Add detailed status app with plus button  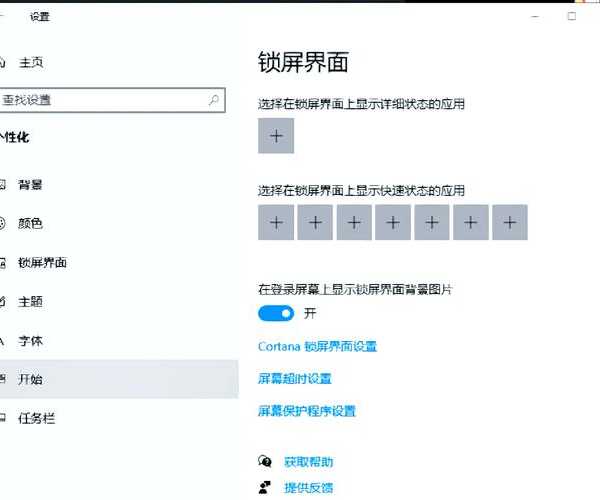click(x=276, y=136)
